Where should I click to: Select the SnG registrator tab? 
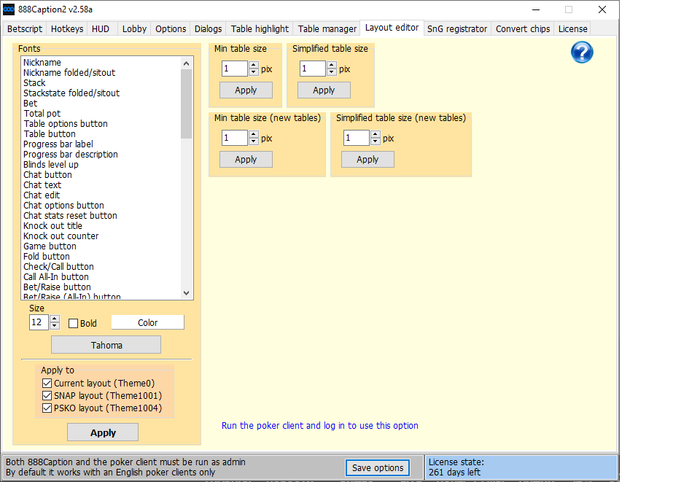[457, 29]
